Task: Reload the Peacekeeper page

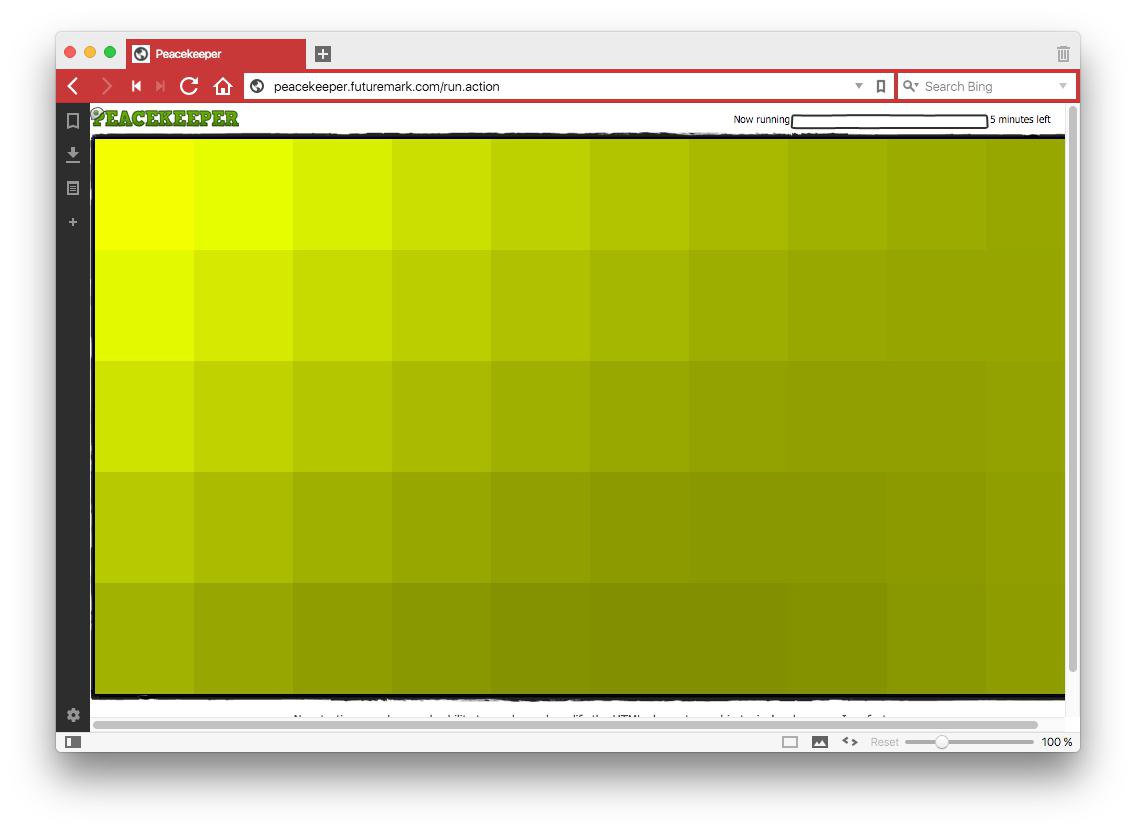Action: coord(189,86)
